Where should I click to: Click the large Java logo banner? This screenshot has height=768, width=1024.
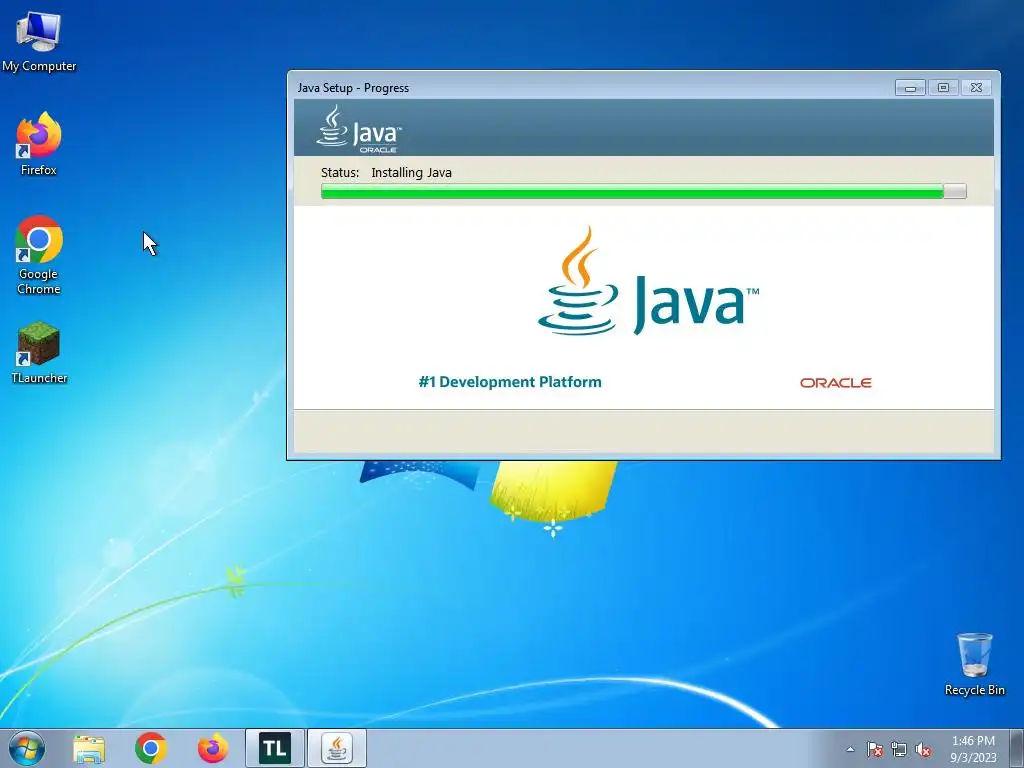pos(648,281)
